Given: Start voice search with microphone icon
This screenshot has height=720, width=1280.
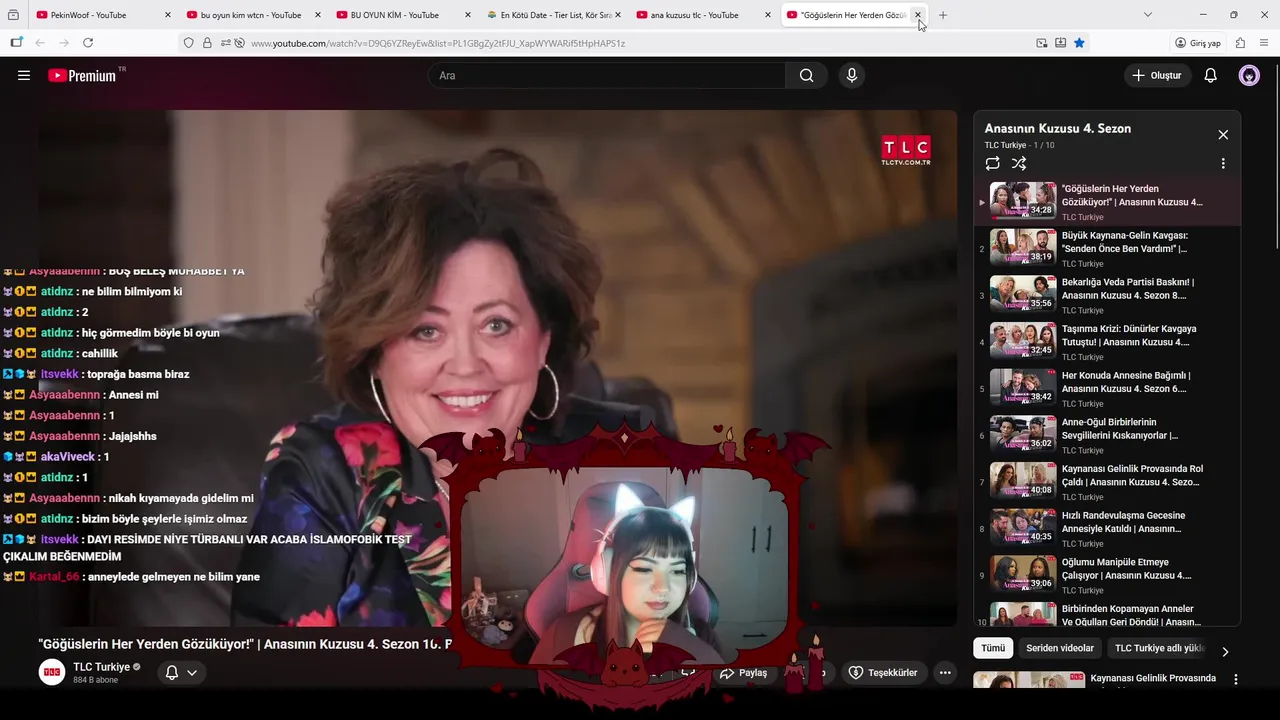Looking at the screenshot, I should [851, 75].
